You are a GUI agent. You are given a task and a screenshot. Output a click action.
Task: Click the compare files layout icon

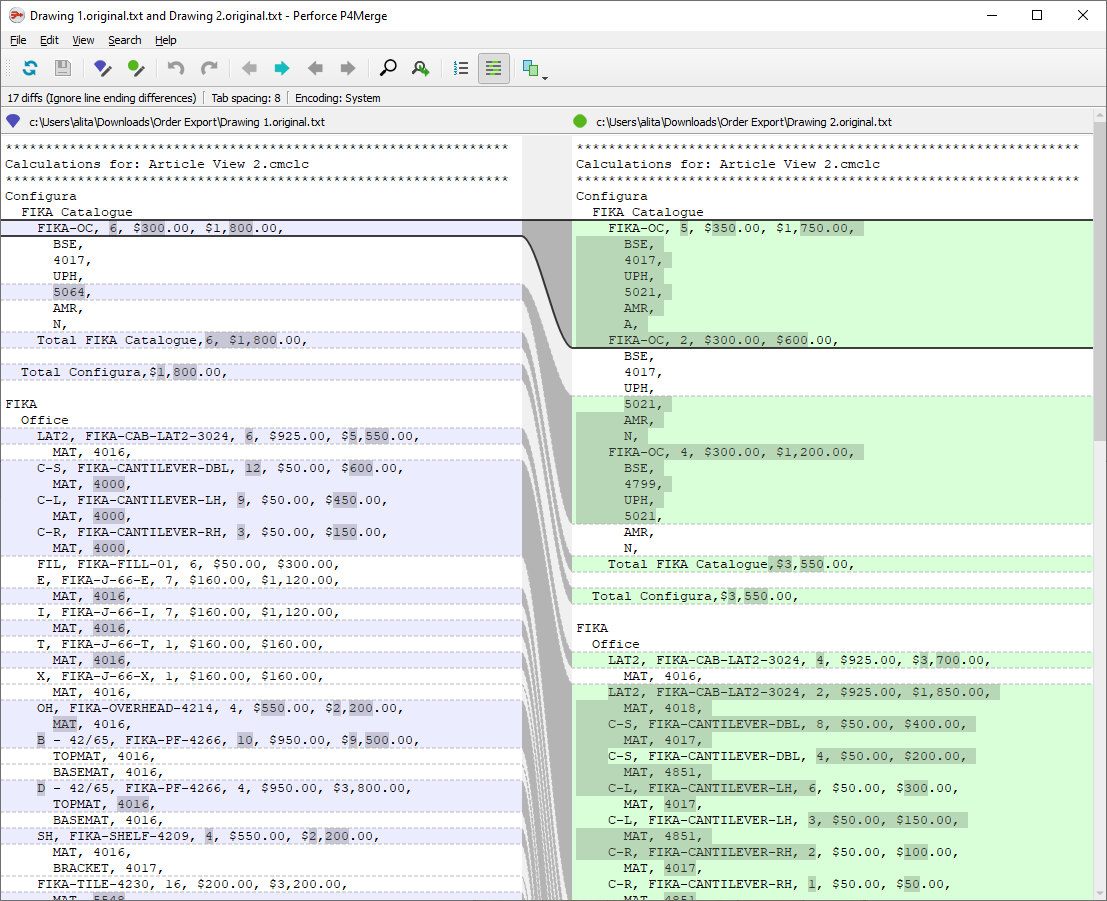pyautogui.click(x=530, y=68)
